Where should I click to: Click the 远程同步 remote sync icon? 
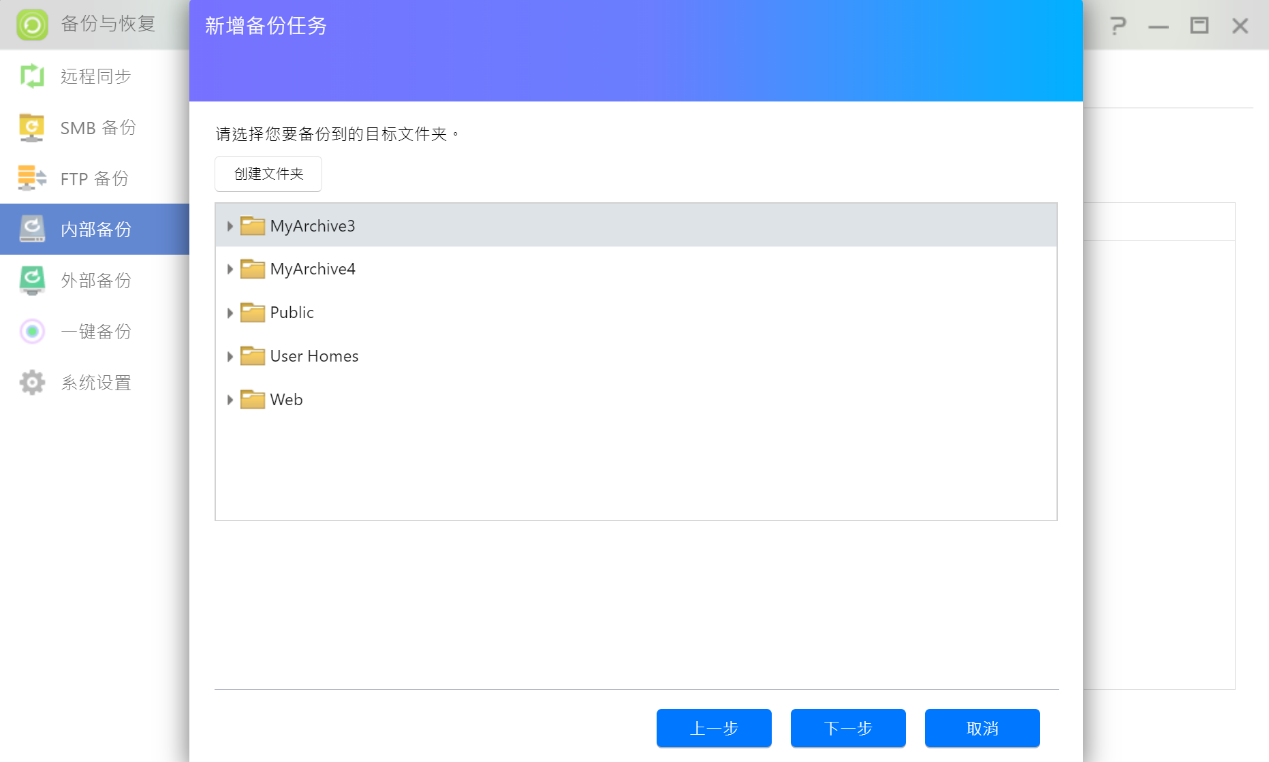point(32,76)
